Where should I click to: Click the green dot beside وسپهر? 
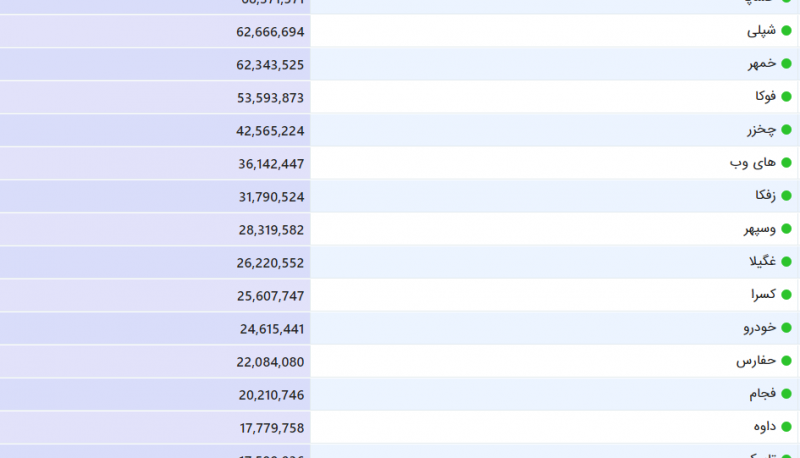(786, 228)
